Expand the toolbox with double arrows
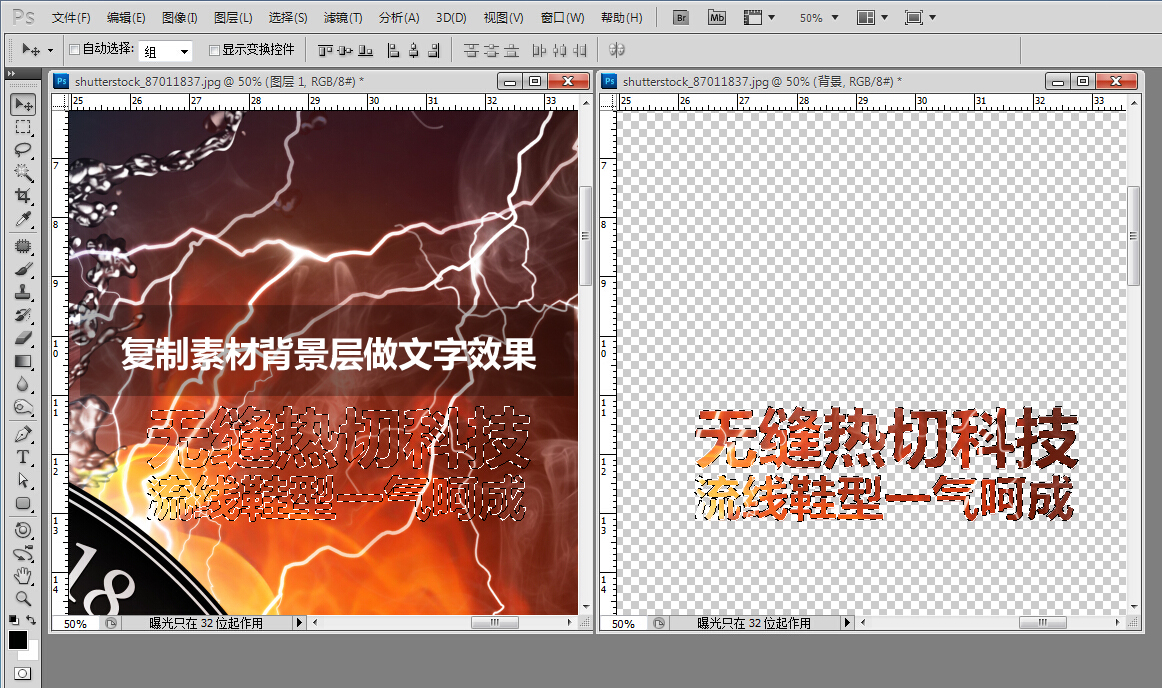The width and height of the screenshot is (1162, 688). click(x=11, y=73)
